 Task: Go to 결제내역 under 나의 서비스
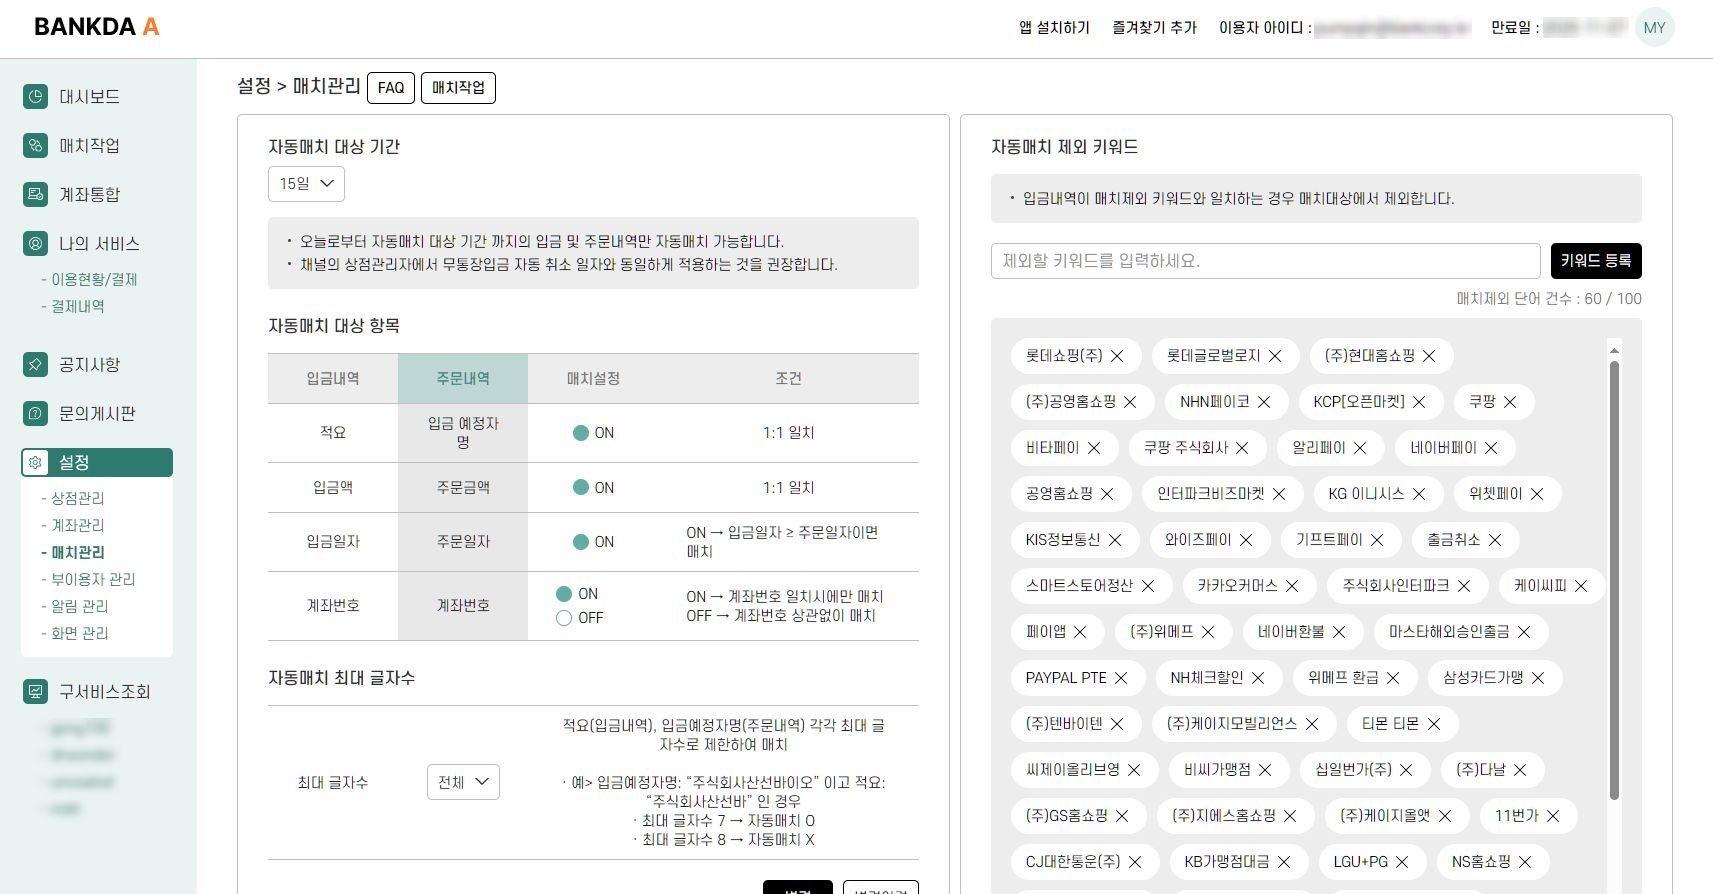point(78,306)
